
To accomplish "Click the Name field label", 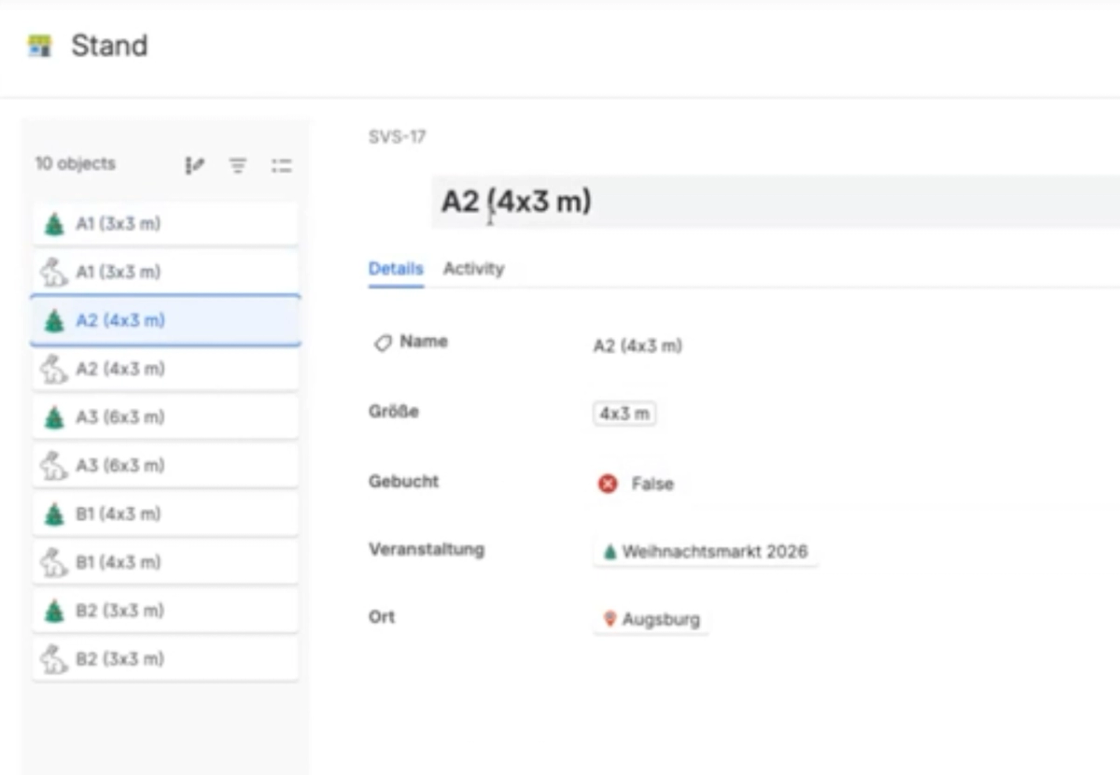I will [x=424, y=341].
